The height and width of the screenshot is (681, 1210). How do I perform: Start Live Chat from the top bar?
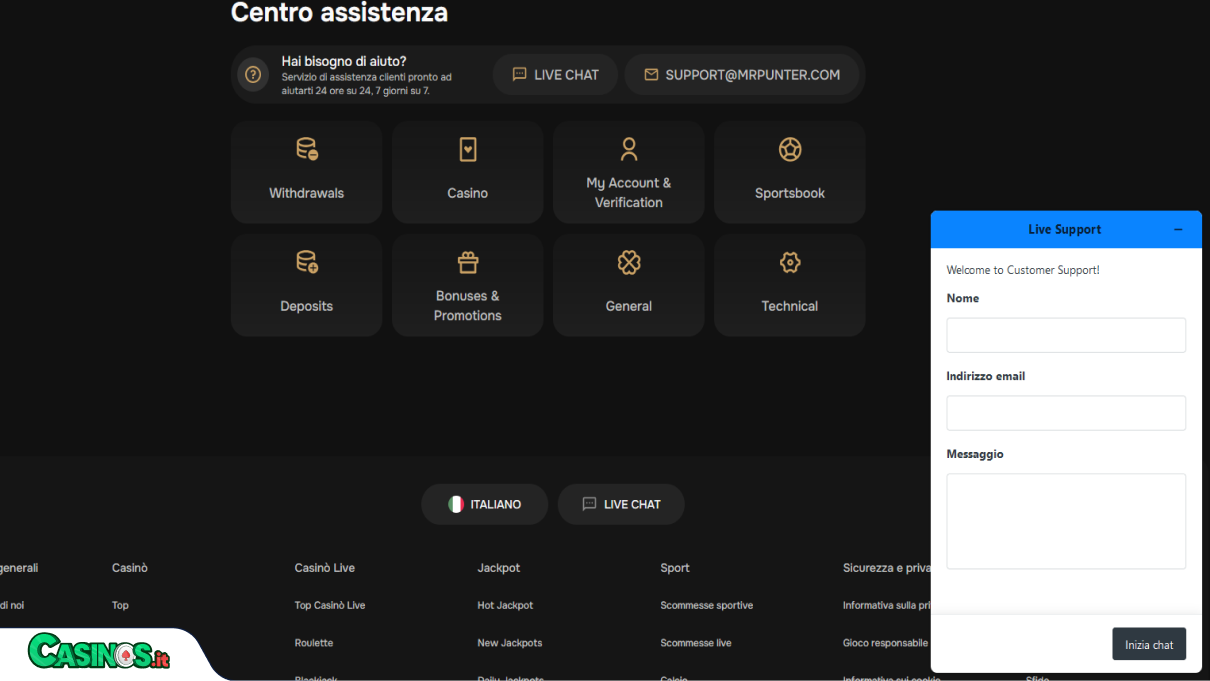555,74
